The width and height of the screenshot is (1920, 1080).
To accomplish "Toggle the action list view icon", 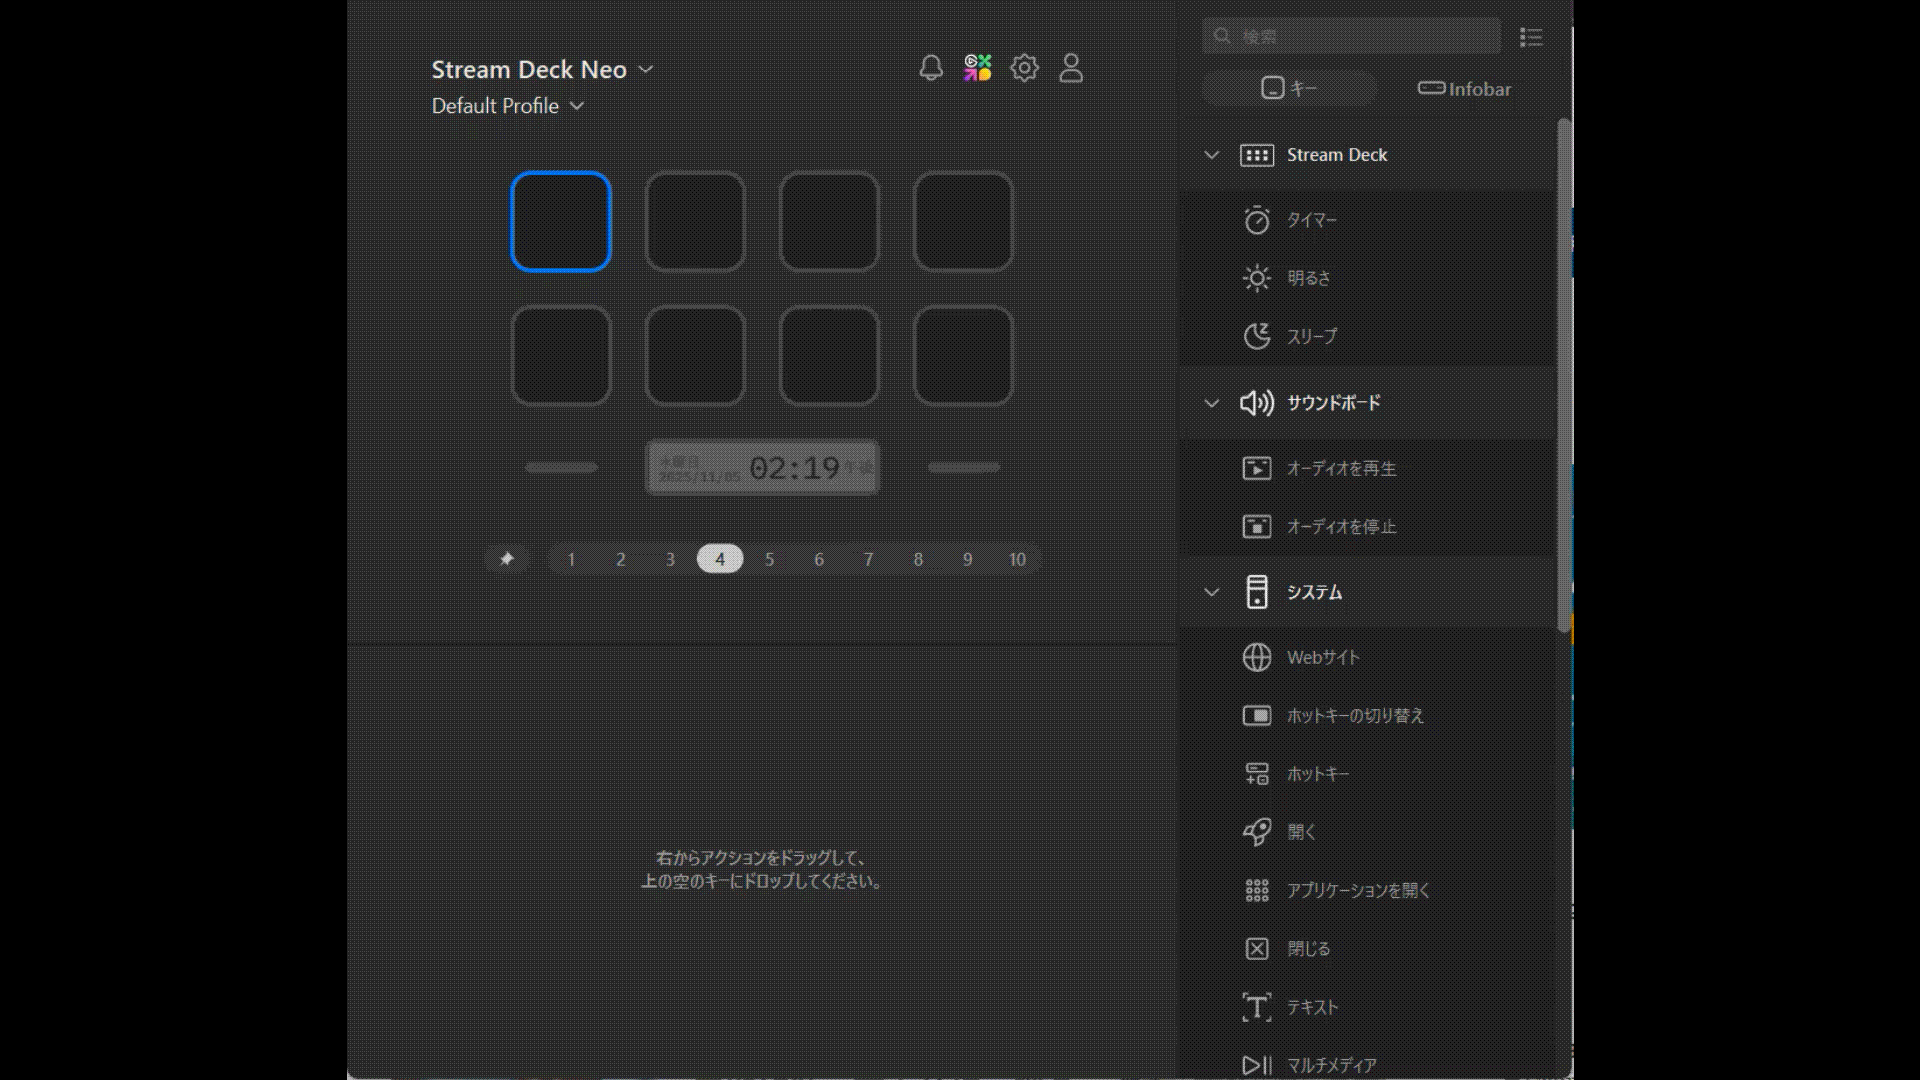I will 1530,37.
